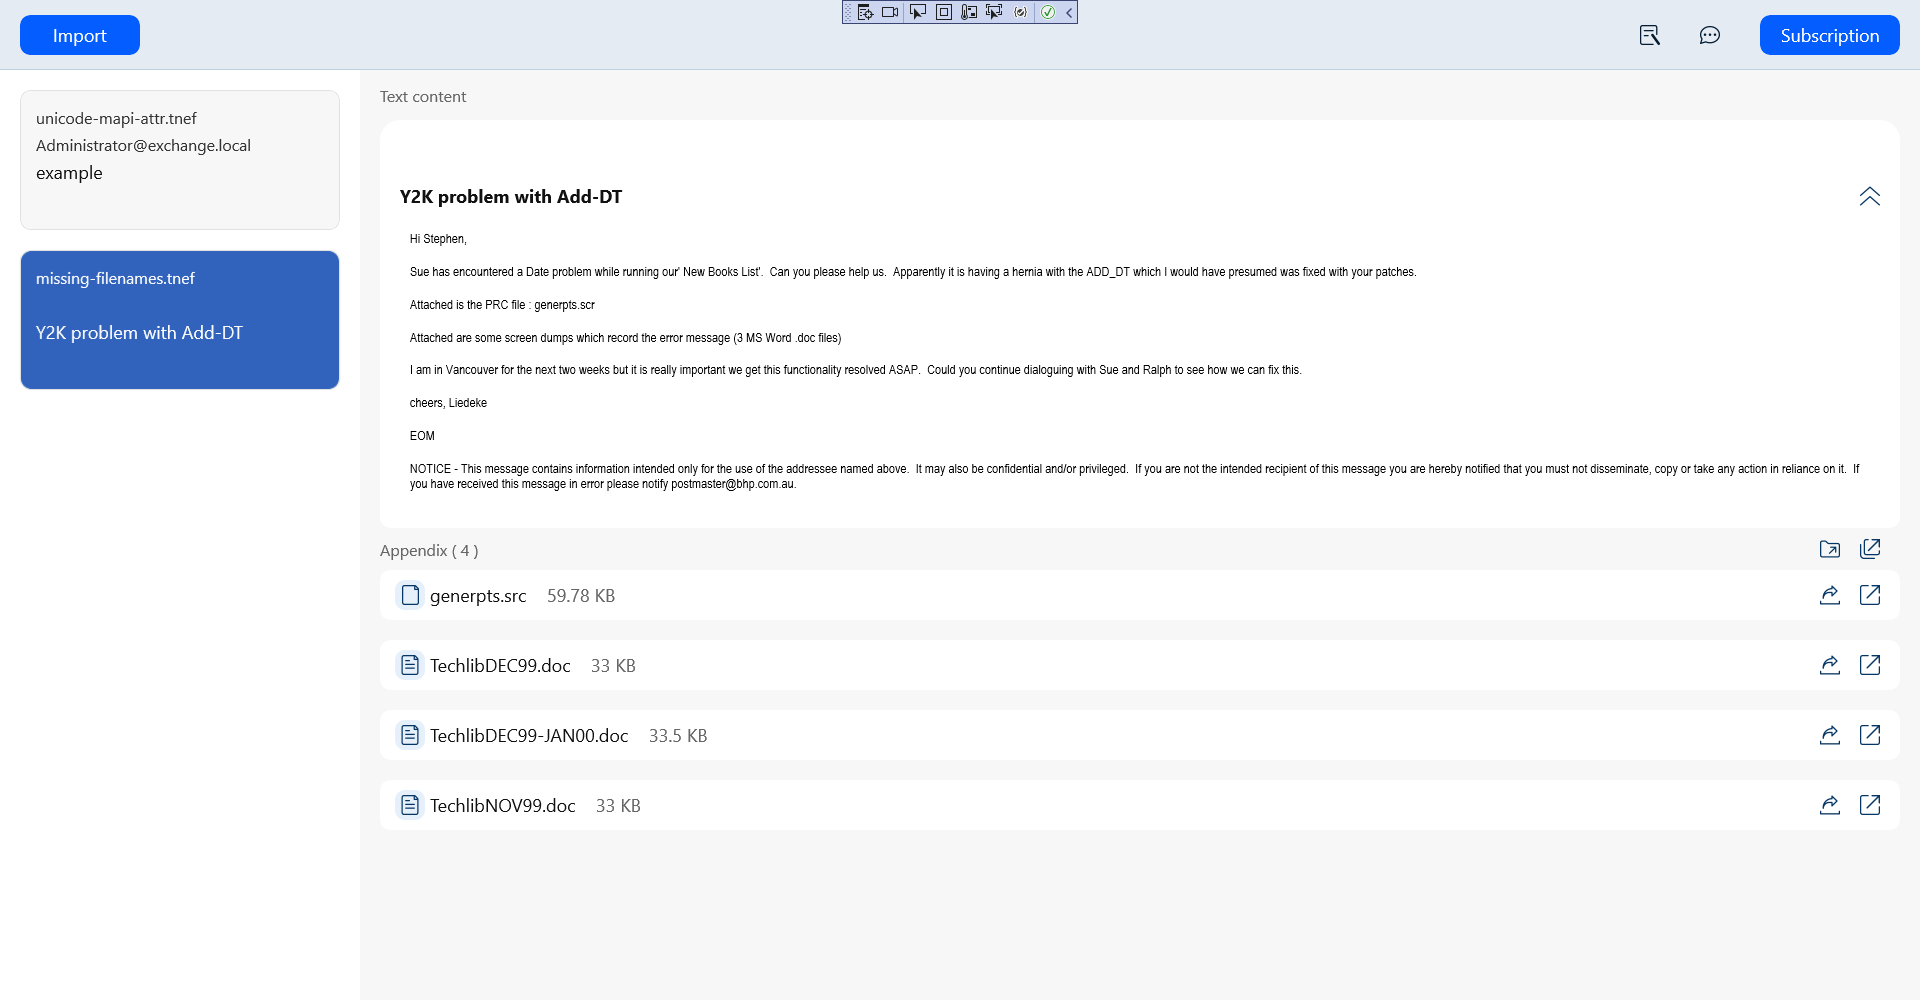Click the {} code tool in the capture toolbar
The width and height of the screenshot is (1920, 1000).
(x=1020, y=12)
